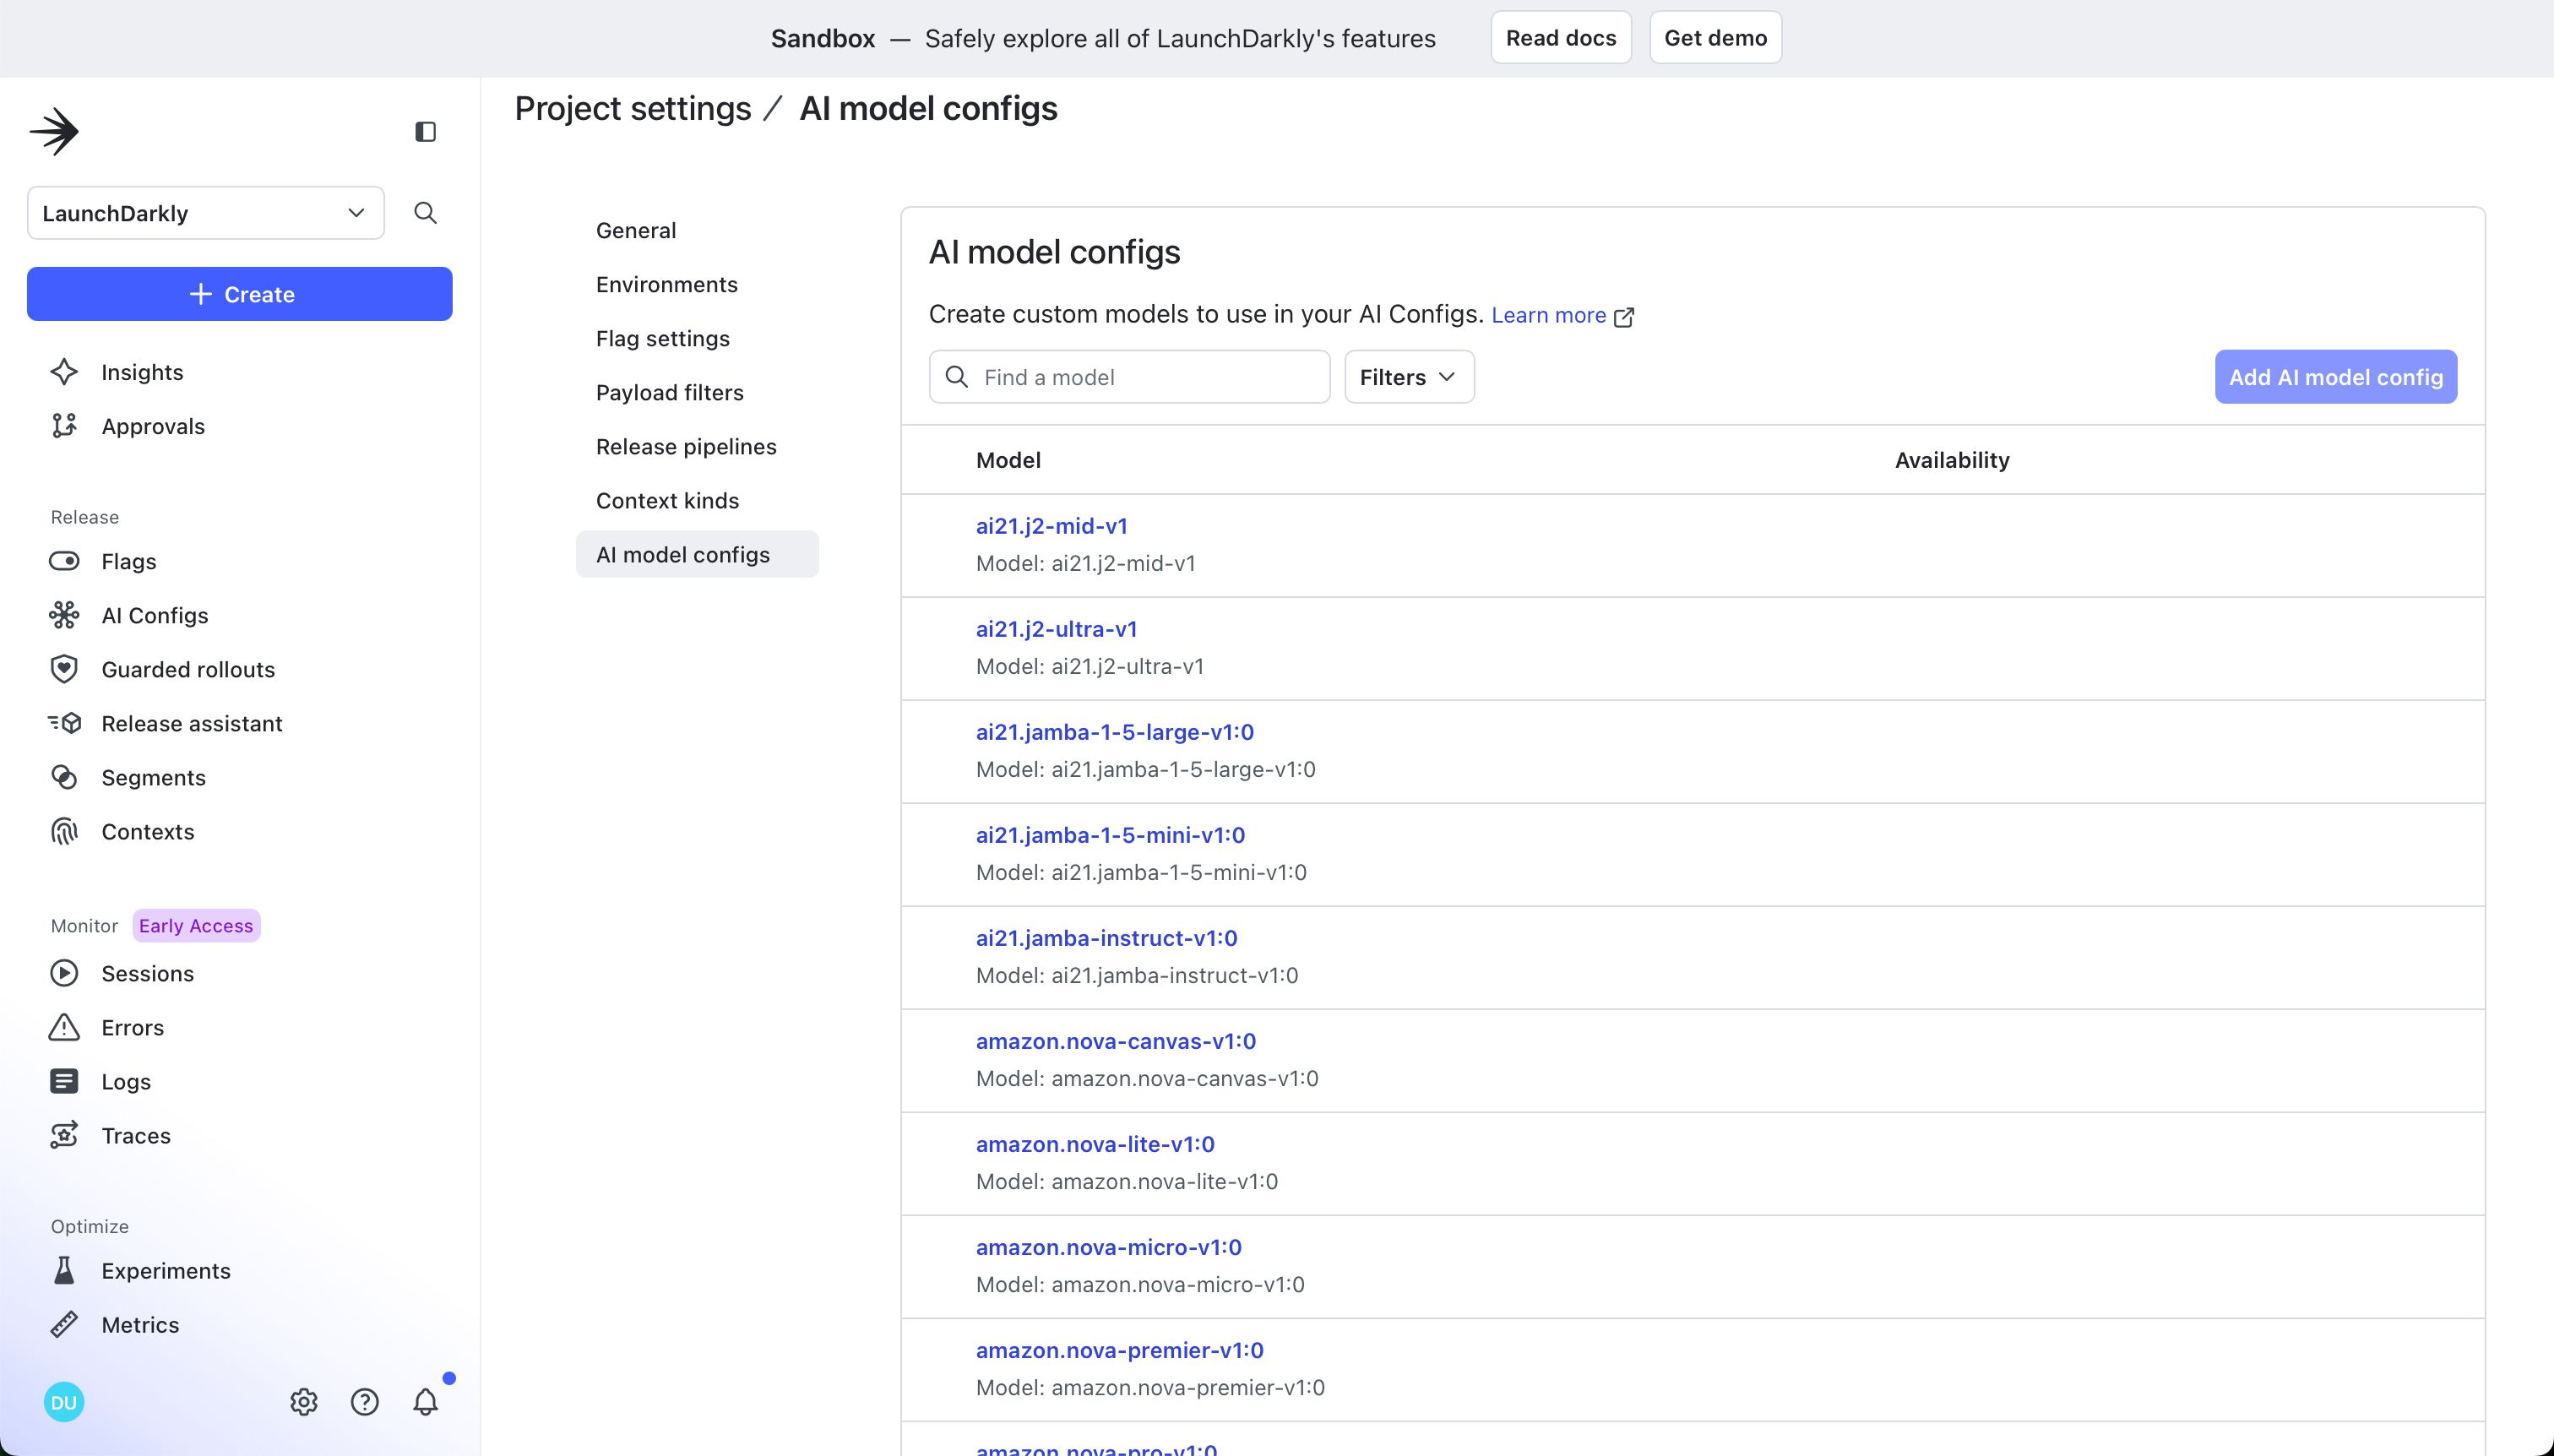Click the Flags toggle icon

click(64, 561)
